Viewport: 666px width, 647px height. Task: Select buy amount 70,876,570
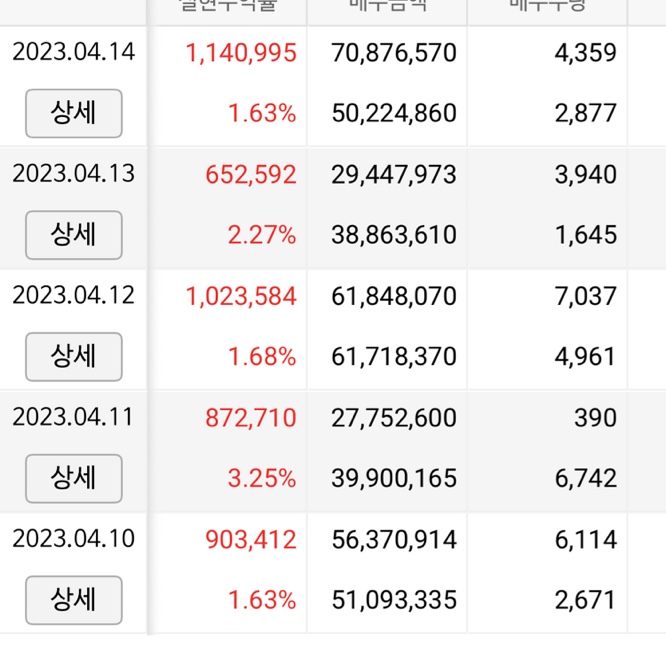393,53
